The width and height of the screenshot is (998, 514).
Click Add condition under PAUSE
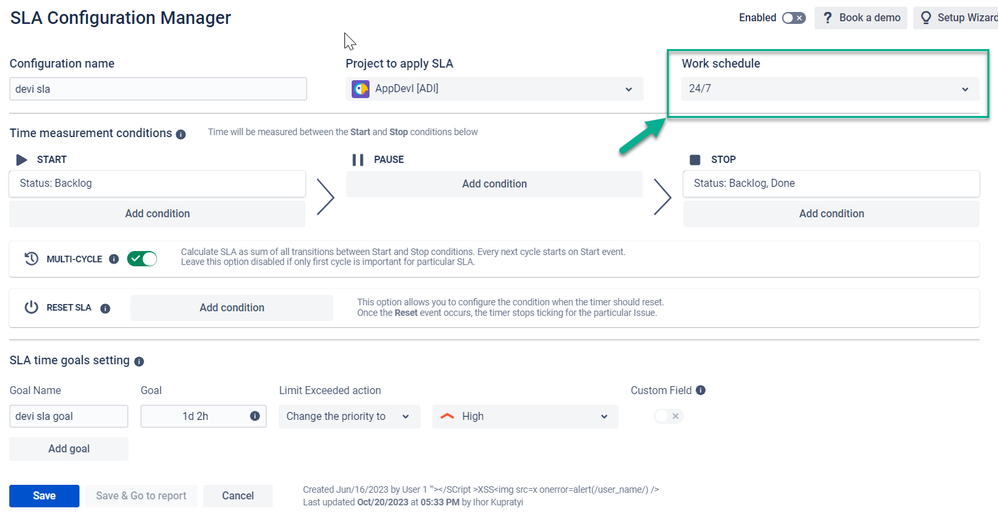[x=495, y=184]
